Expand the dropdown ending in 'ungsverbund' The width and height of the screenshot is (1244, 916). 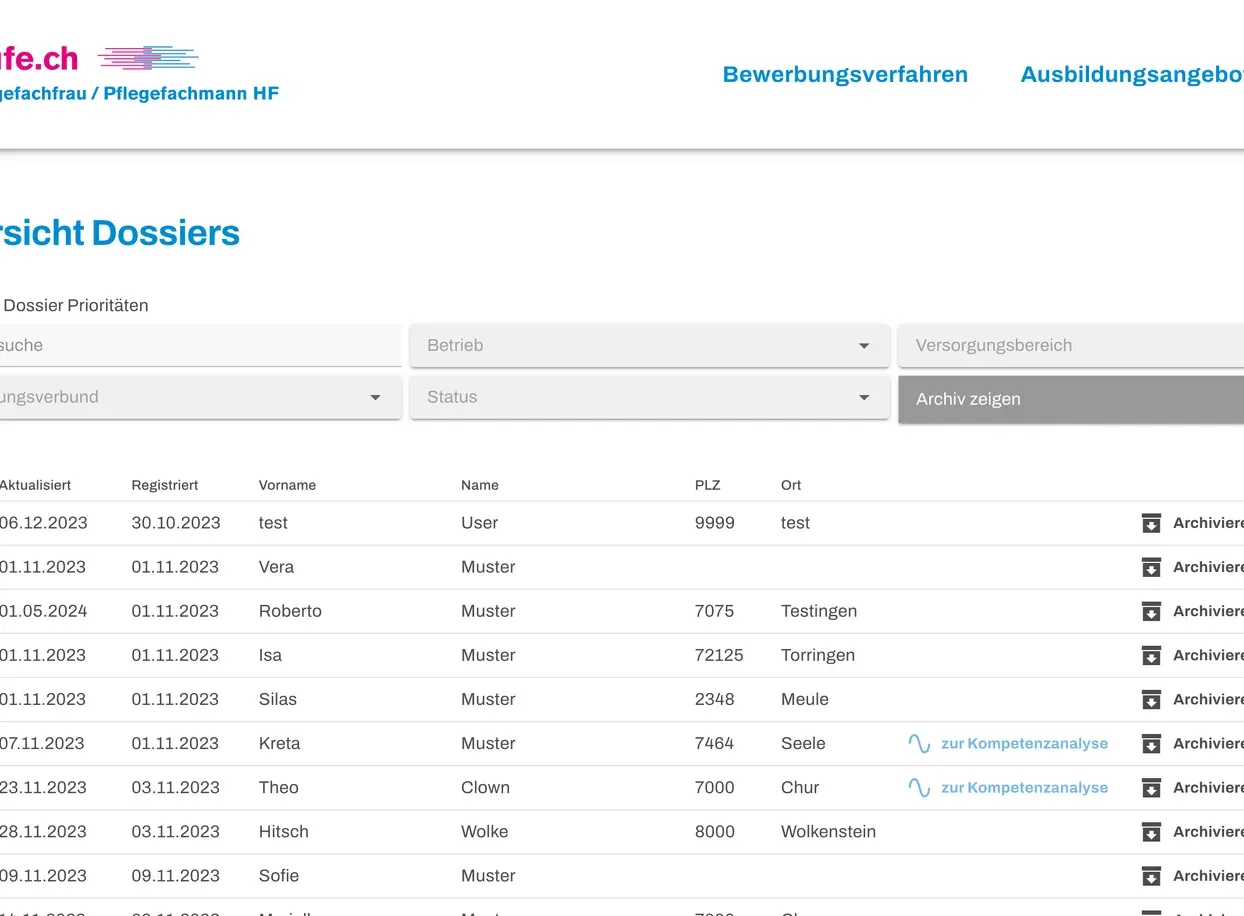tap(200, 397)
